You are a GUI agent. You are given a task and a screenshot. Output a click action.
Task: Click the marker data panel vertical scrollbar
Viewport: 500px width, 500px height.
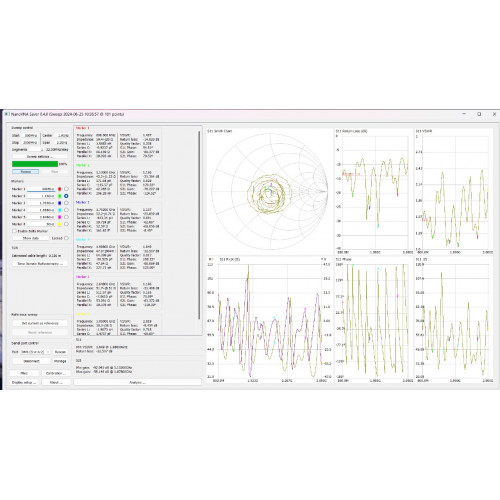[199, 225]
